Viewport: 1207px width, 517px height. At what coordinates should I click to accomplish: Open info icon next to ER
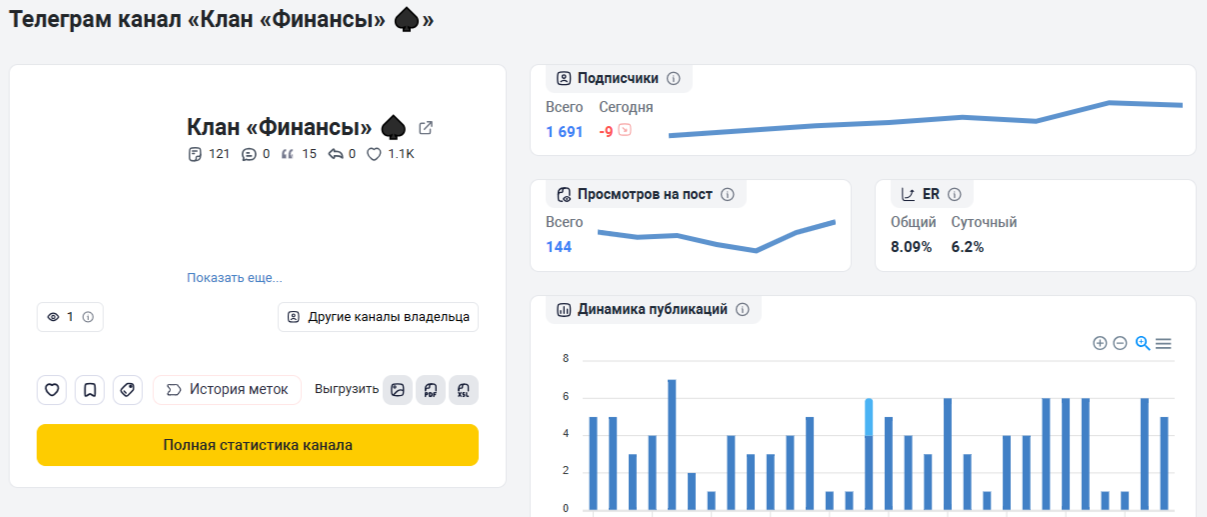[x=954, y=194]
